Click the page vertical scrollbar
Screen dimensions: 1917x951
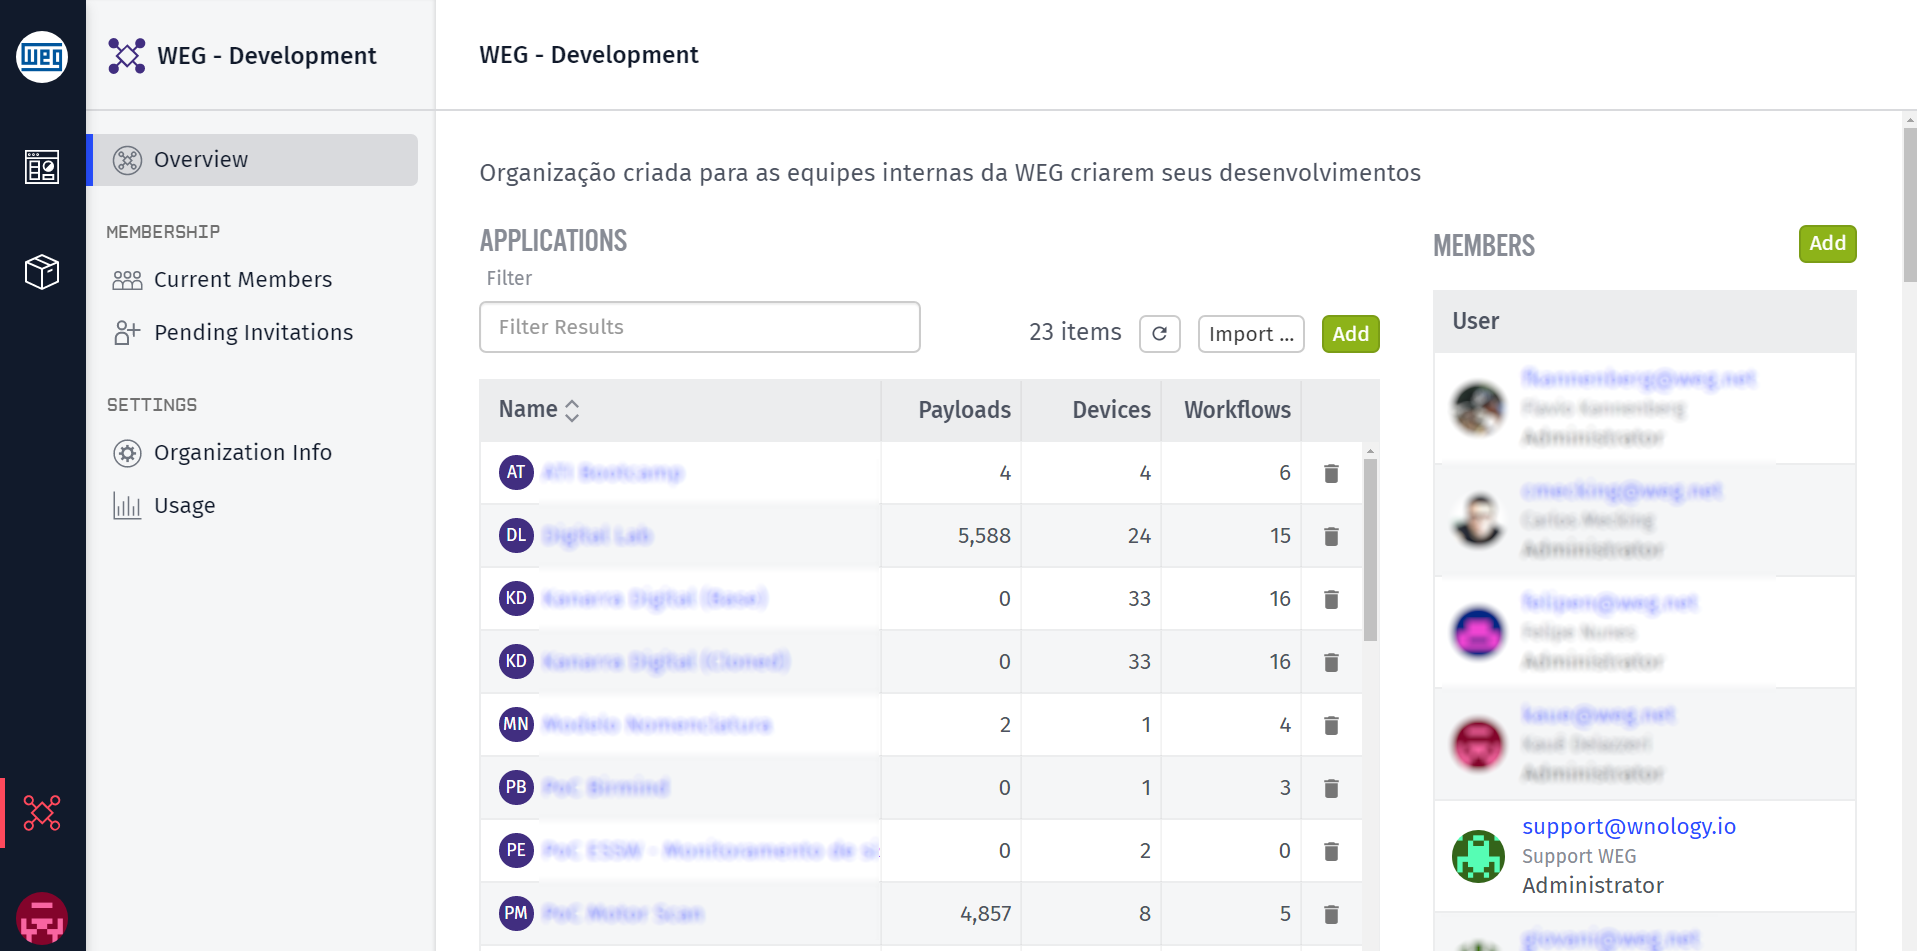1909,205
